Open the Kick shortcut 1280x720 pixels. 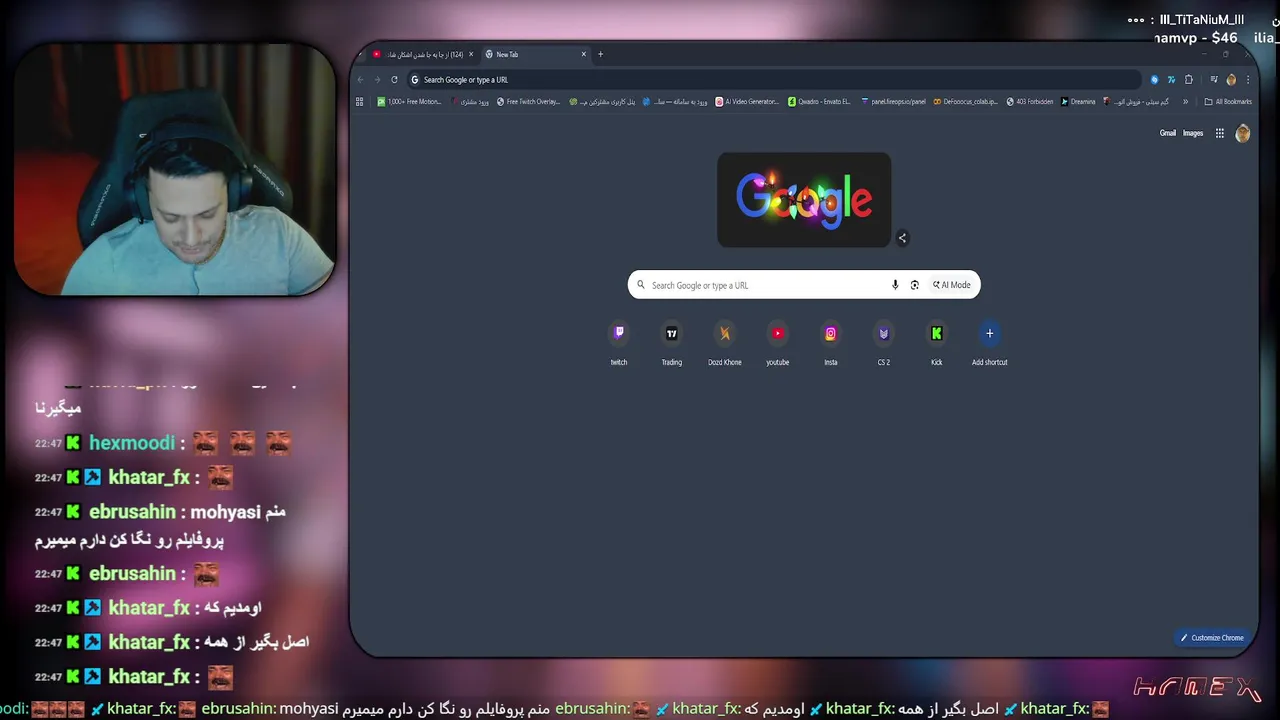[937, 342]
